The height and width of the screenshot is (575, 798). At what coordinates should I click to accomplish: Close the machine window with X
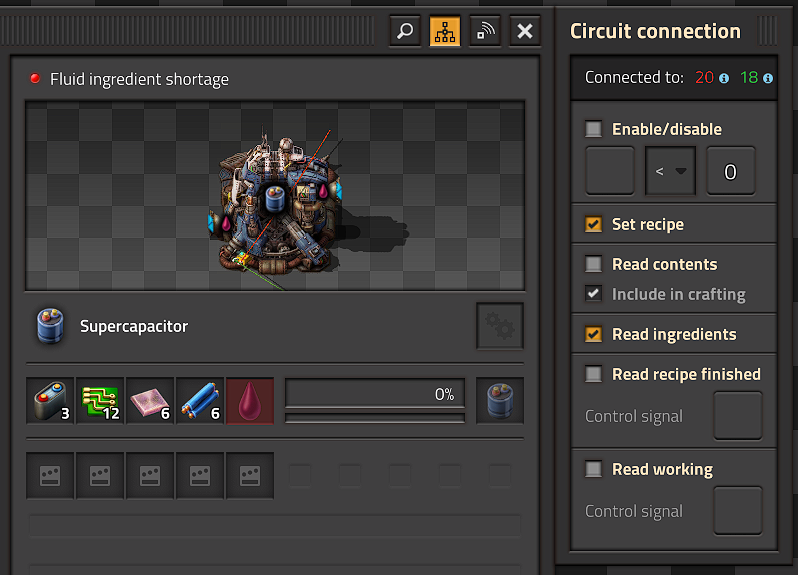[x=525, y=31]
